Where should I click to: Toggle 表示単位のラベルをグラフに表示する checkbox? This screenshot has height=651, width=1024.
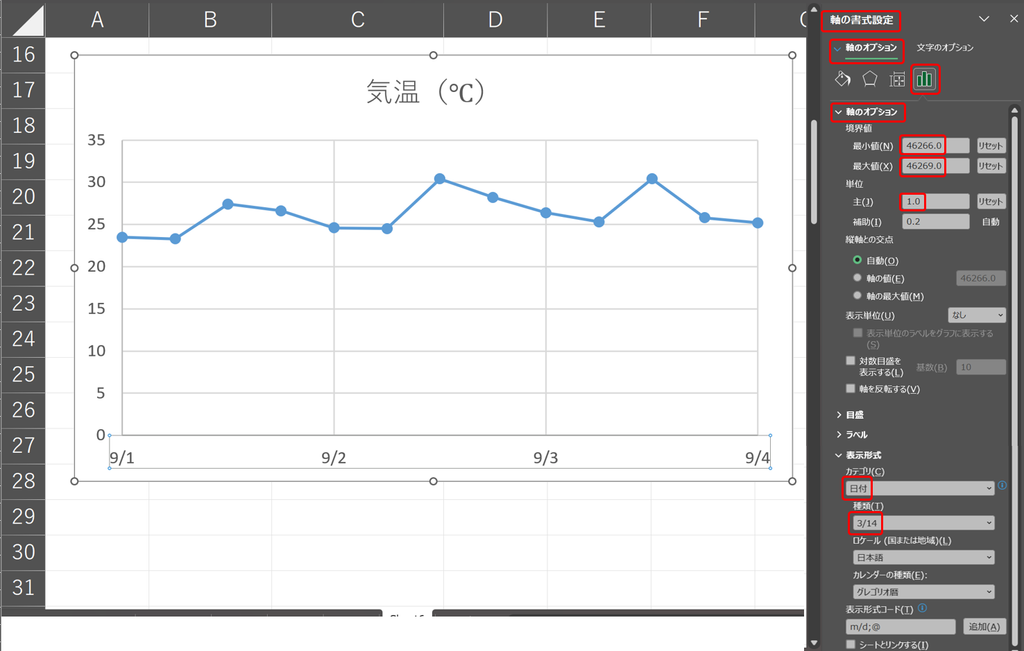click(x=857, y=333)
